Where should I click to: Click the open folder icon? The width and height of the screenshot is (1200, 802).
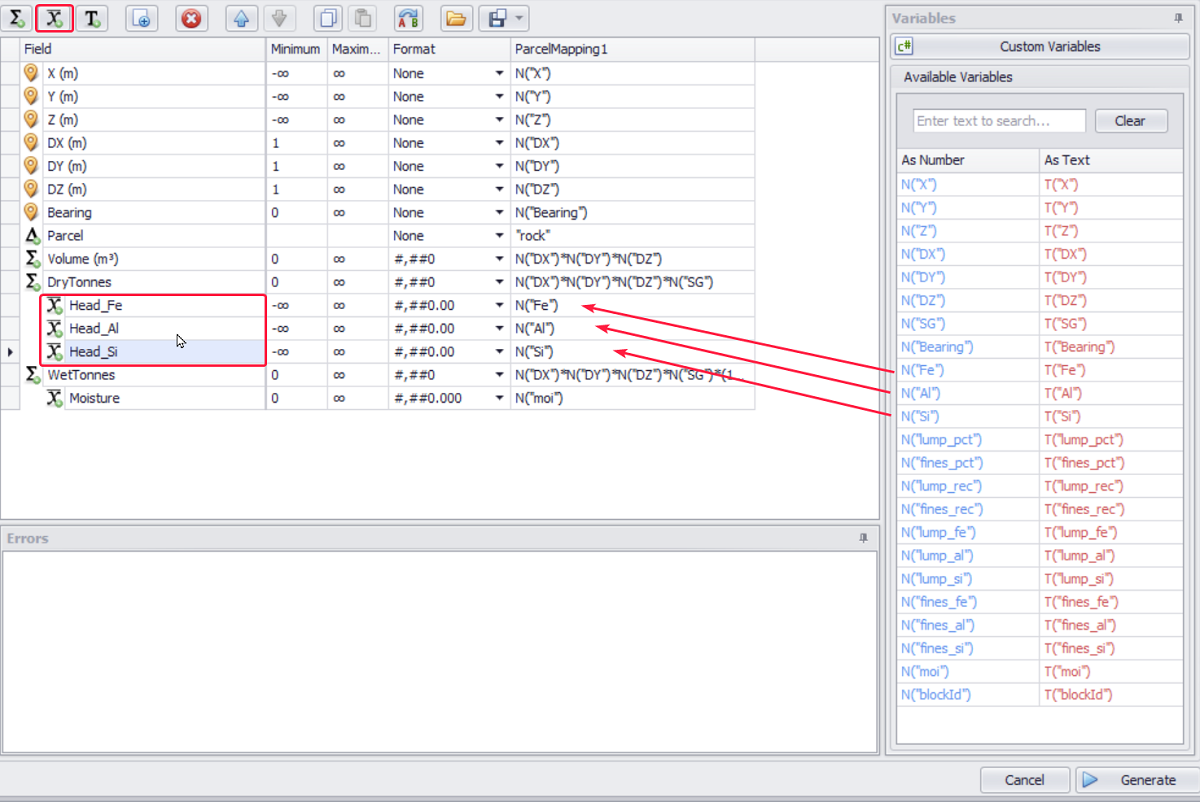click(456, 18)
